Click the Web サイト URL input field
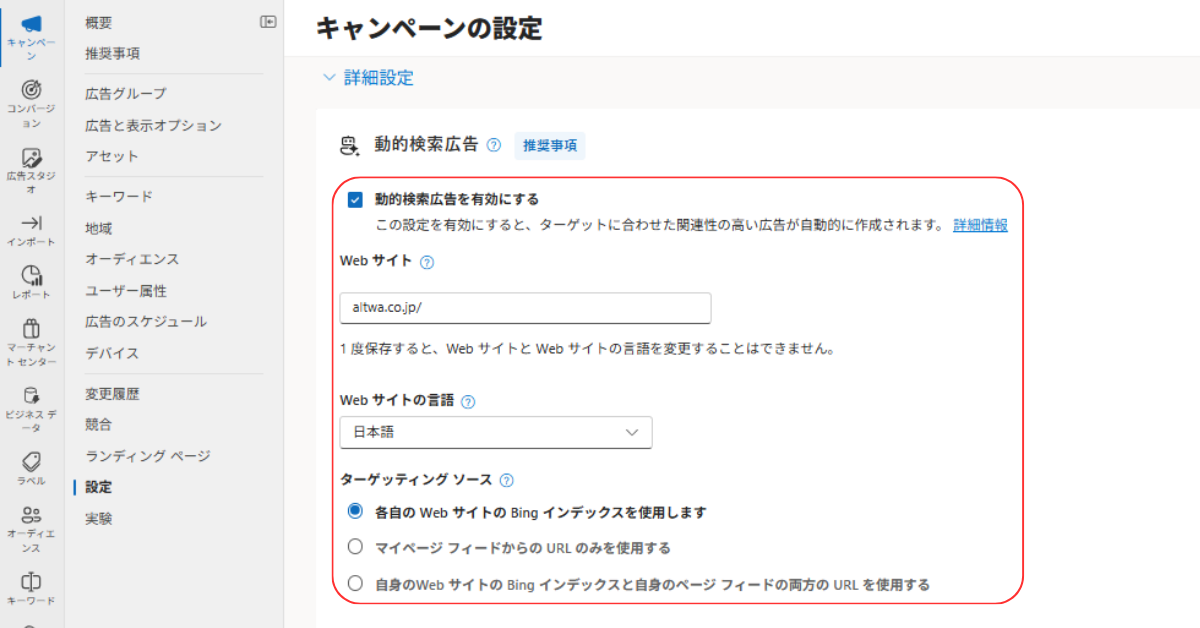Viewport: 1200px width, 628px height. (525, 308)
